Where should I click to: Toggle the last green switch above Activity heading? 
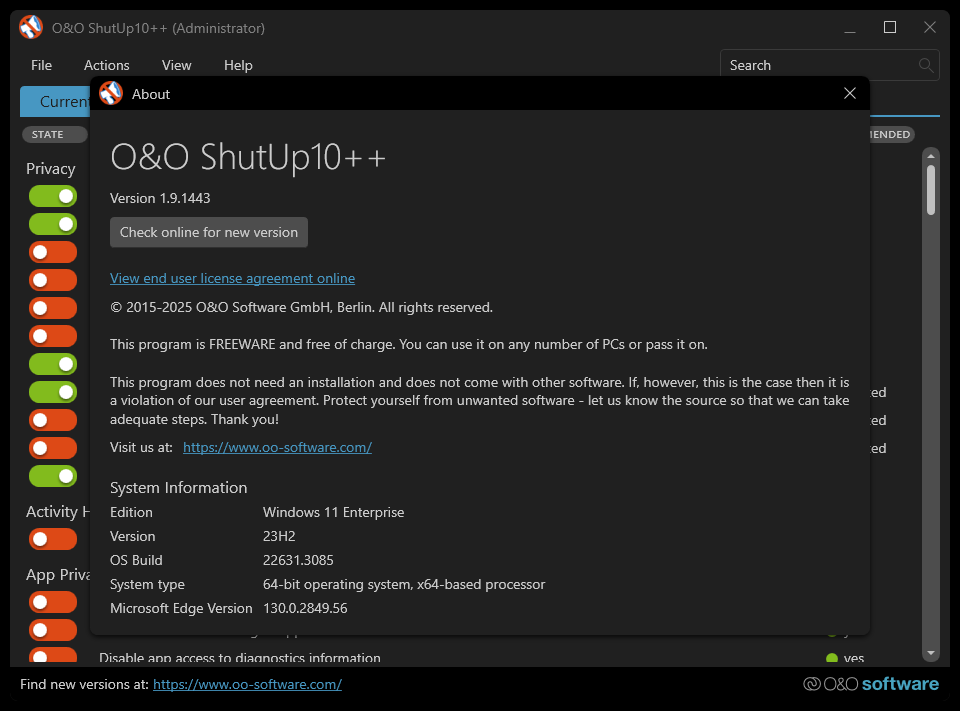point(53,476)
